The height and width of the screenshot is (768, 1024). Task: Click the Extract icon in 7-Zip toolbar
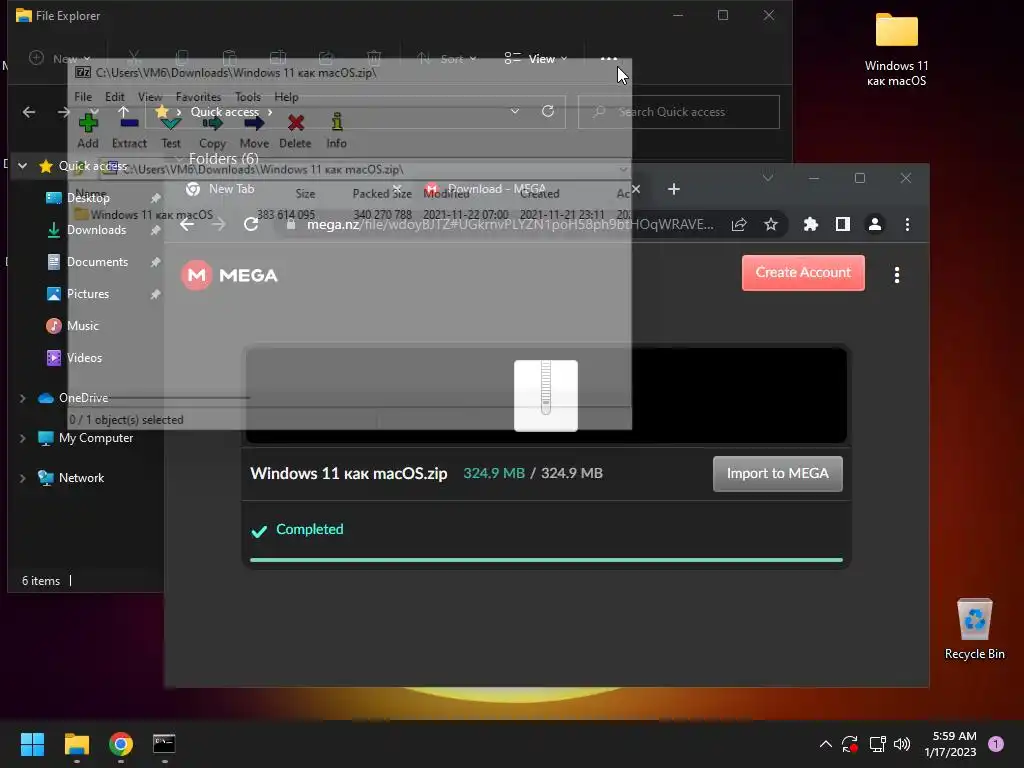coord(129,122)
